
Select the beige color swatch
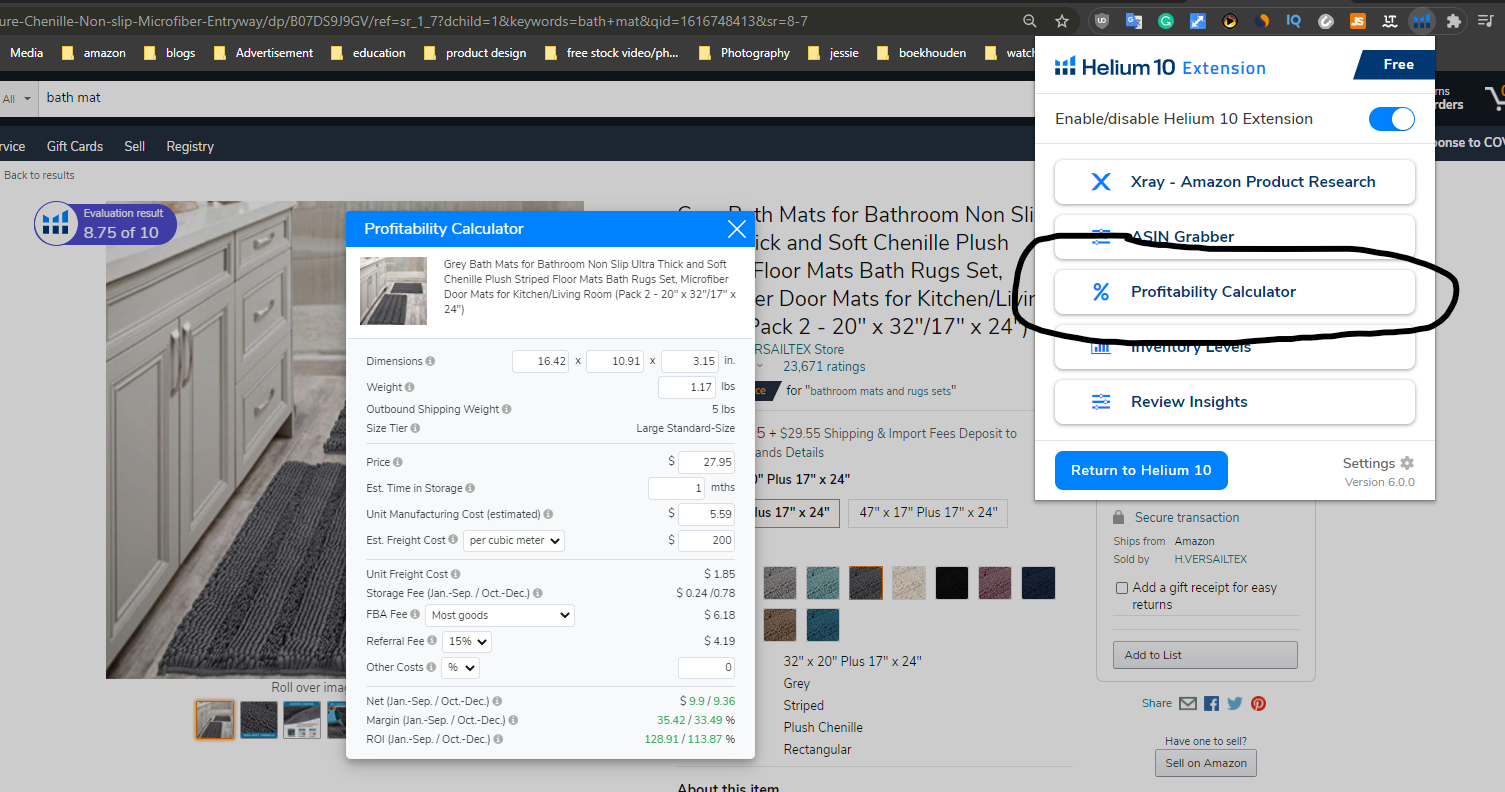[909, 583]
